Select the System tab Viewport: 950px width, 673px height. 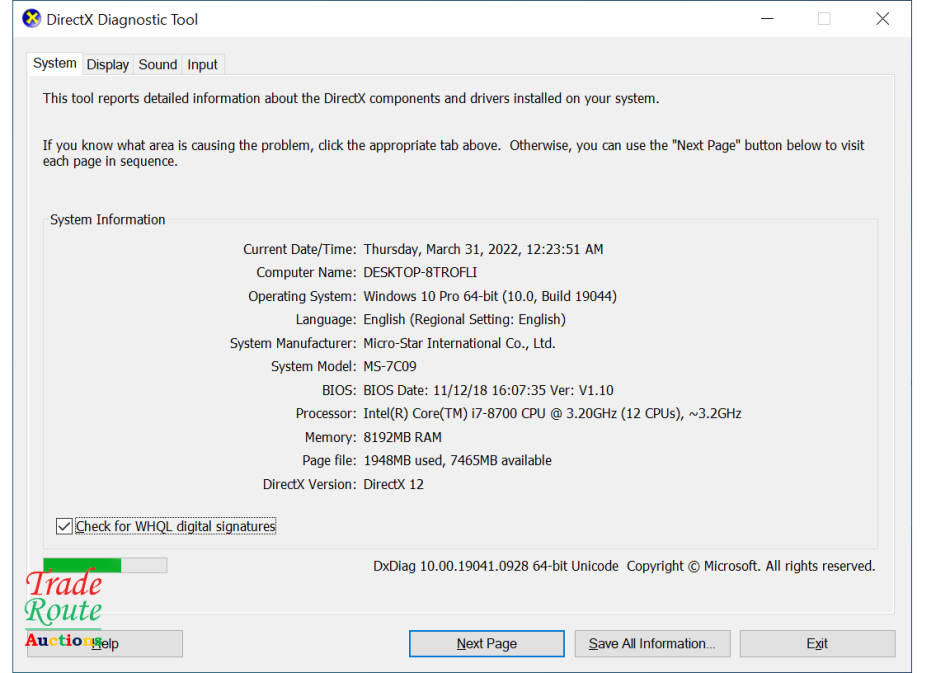54,64
